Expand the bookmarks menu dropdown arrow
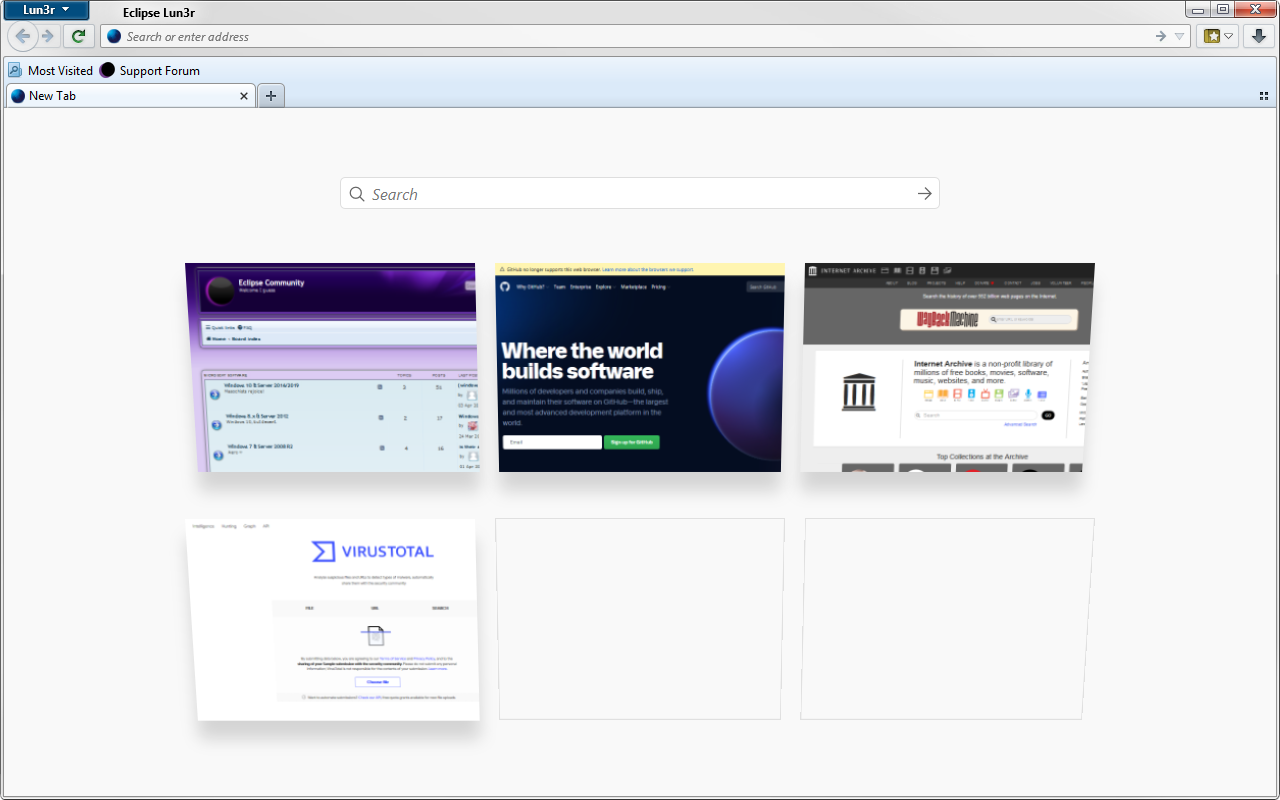This screenshot has width=1280, height=800. tap(1230, 36)
